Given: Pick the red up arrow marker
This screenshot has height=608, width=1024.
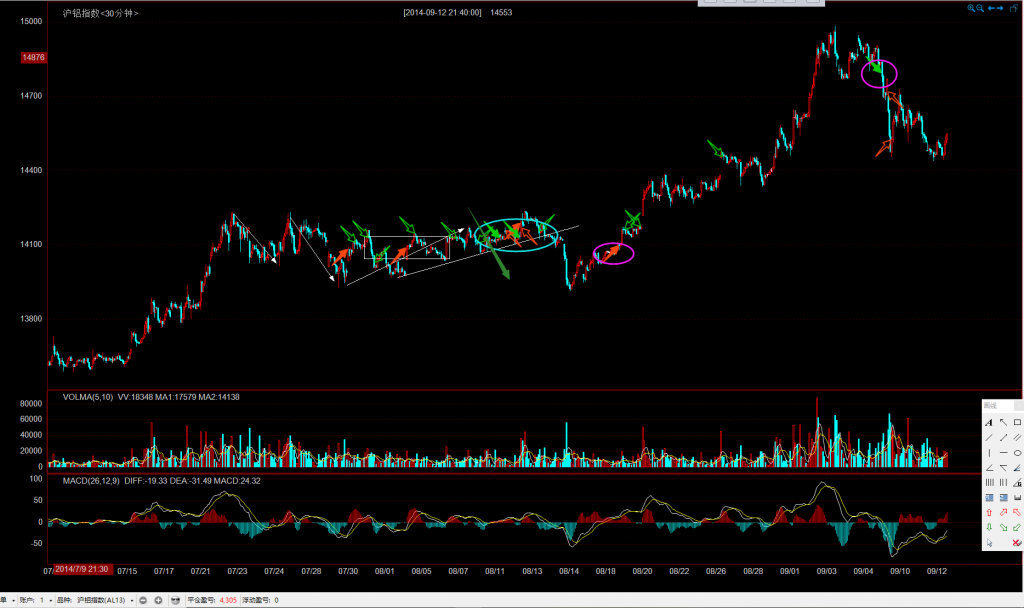Looking at the screenshot, I should [988, 512].
